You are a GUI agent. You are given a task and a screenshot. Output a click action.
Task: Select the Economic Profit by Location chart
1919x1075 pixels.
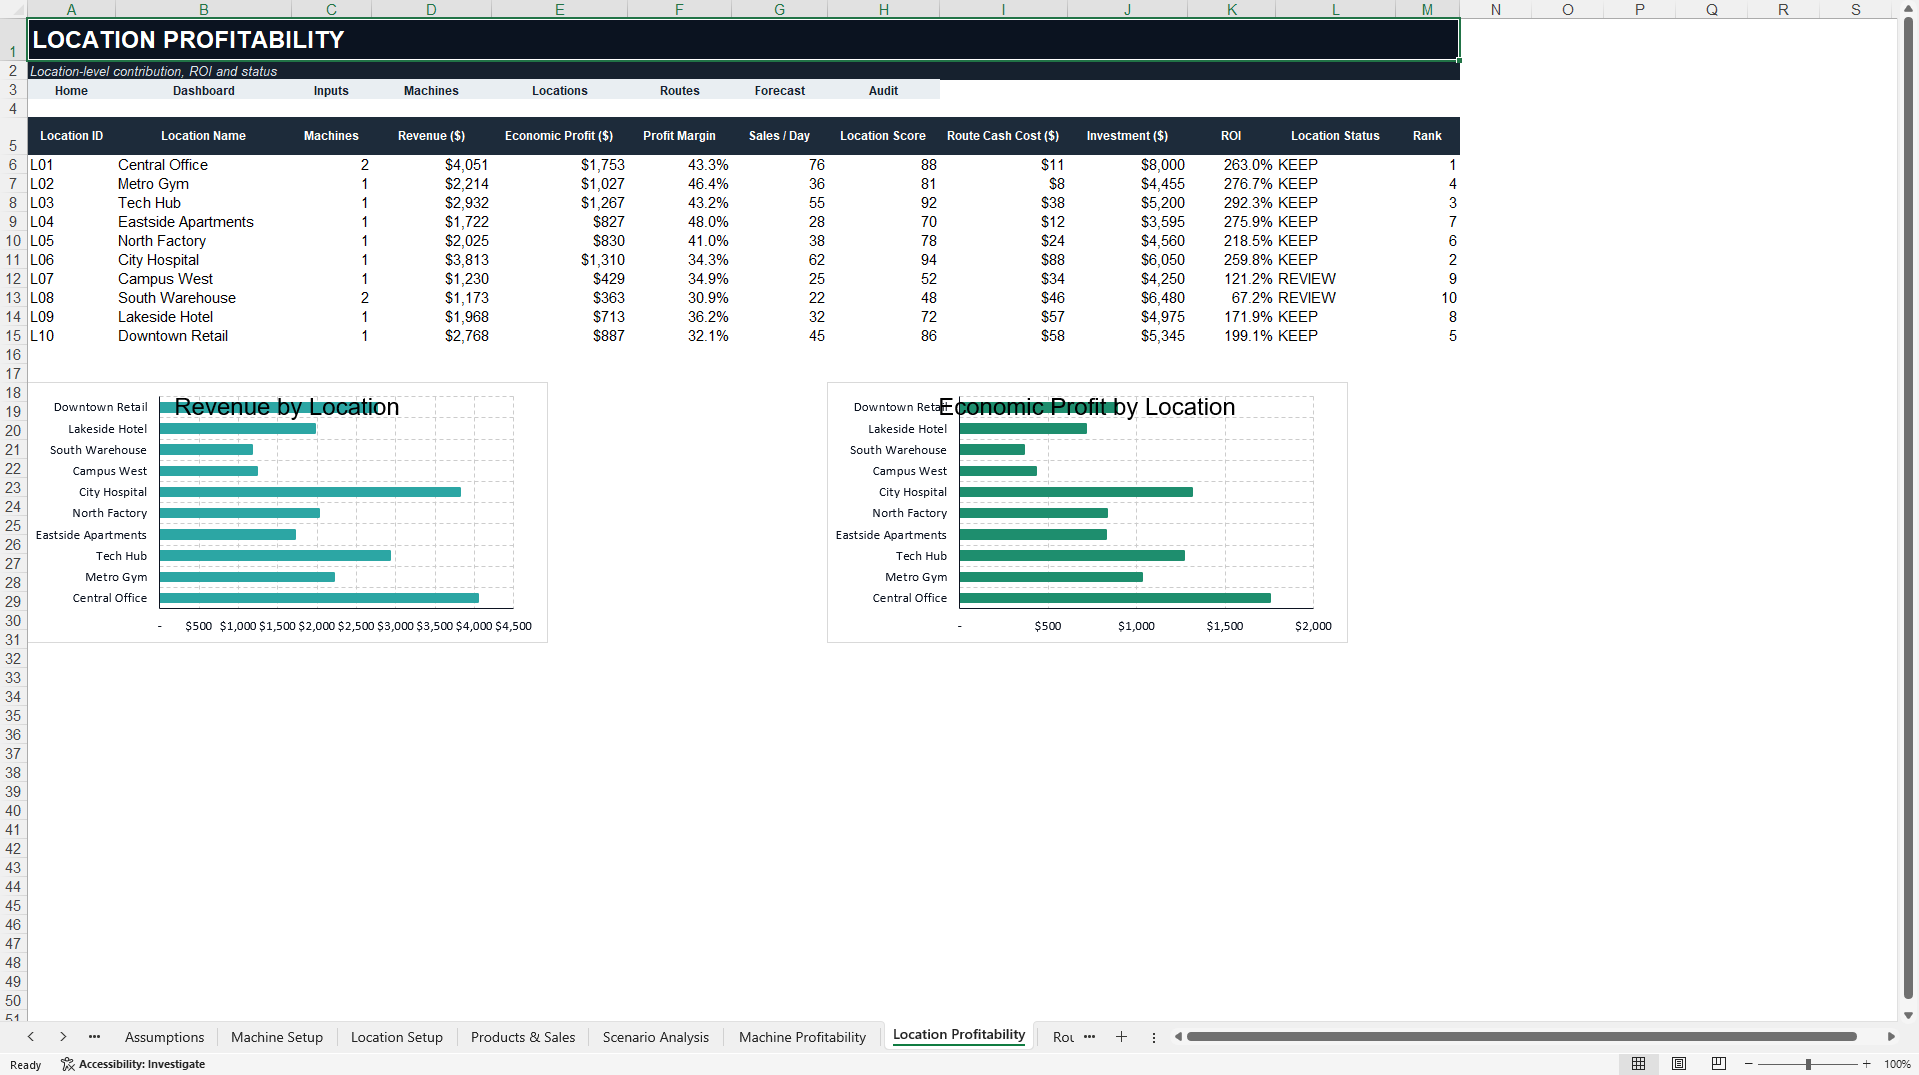(x=1088, y=512)
